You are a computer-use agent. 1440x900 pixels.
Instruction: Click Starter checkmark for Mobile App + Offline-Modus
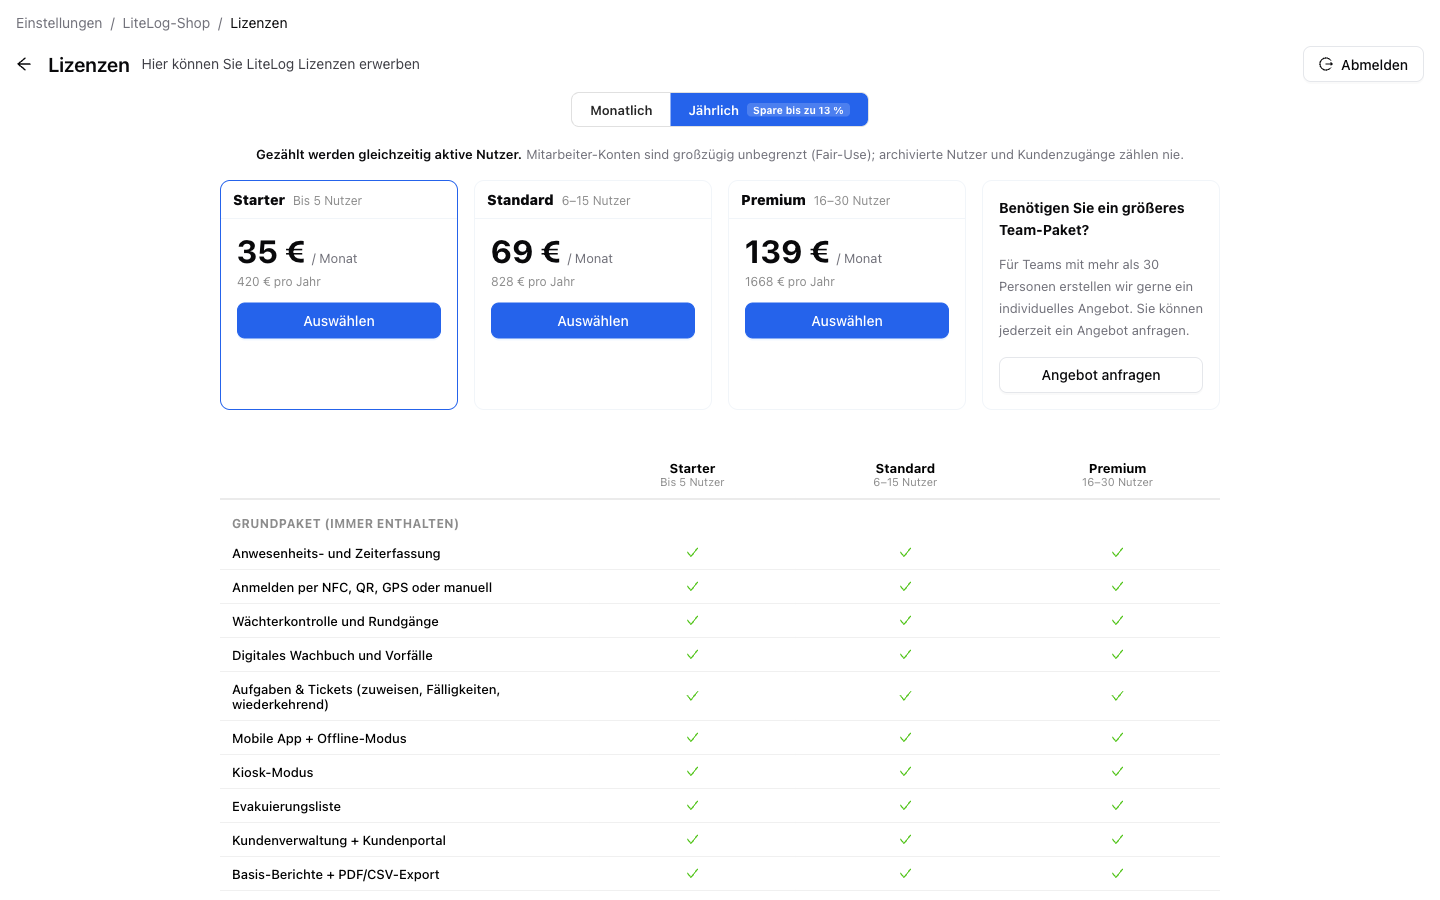692,737
